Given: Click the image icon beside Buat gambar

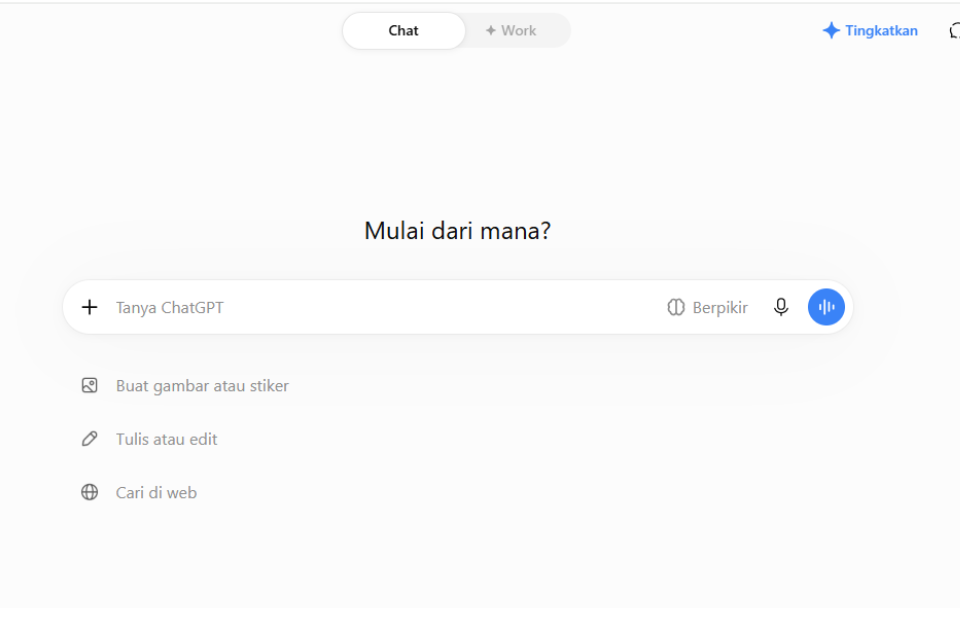Looking at the screenshot, I should [x=89, y=385].
